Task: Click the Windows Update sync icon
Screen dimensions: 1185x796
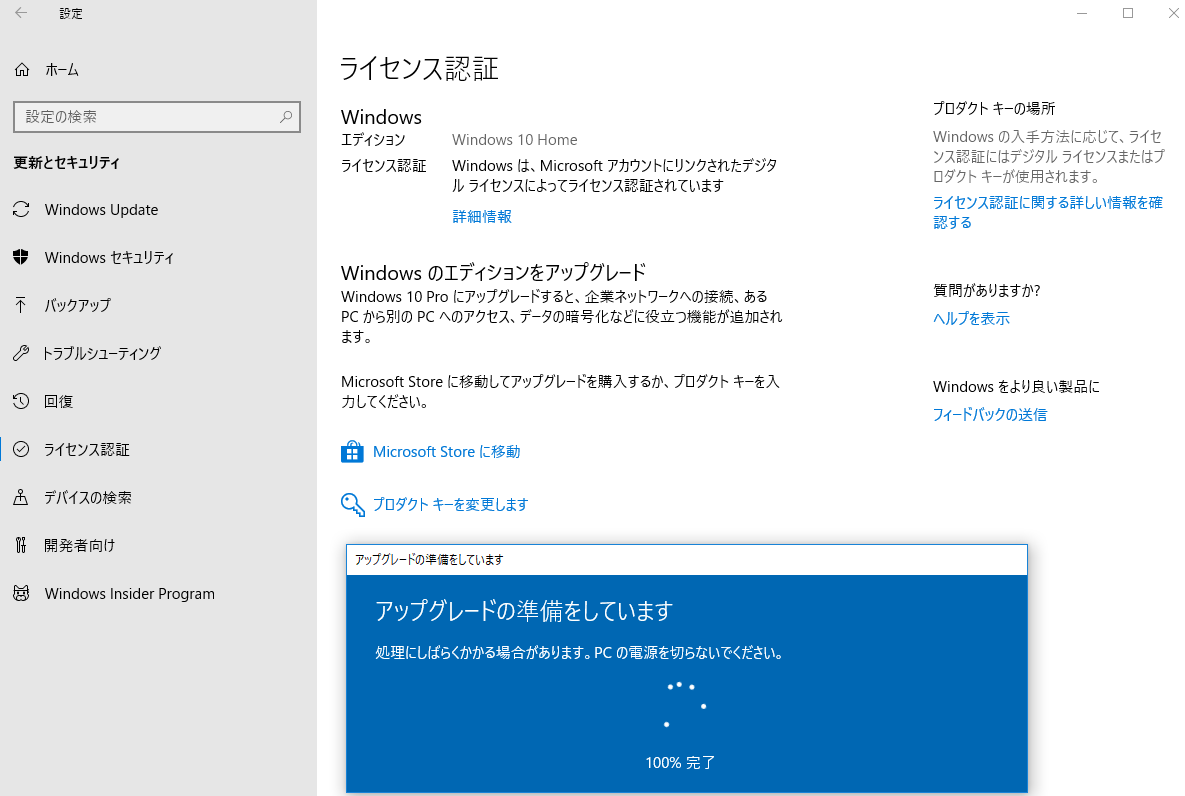Action: [x=21, y=209]
